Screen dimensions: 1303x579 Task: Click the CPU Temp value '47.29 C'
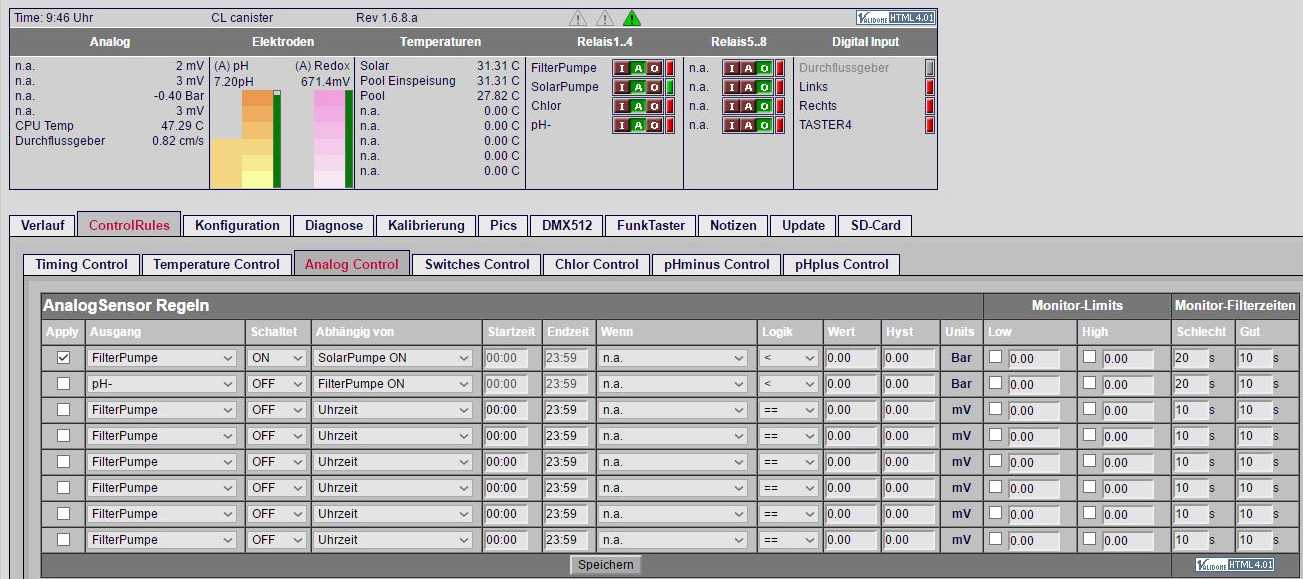pyautogui.click(x=182, y=126)
